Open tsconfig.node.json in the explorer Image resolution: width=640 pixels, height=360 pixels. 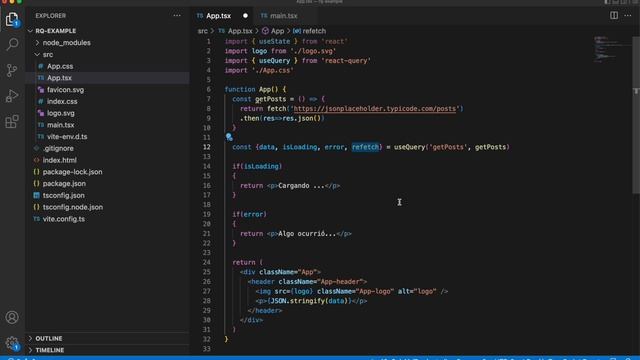(x=73, y=207)
